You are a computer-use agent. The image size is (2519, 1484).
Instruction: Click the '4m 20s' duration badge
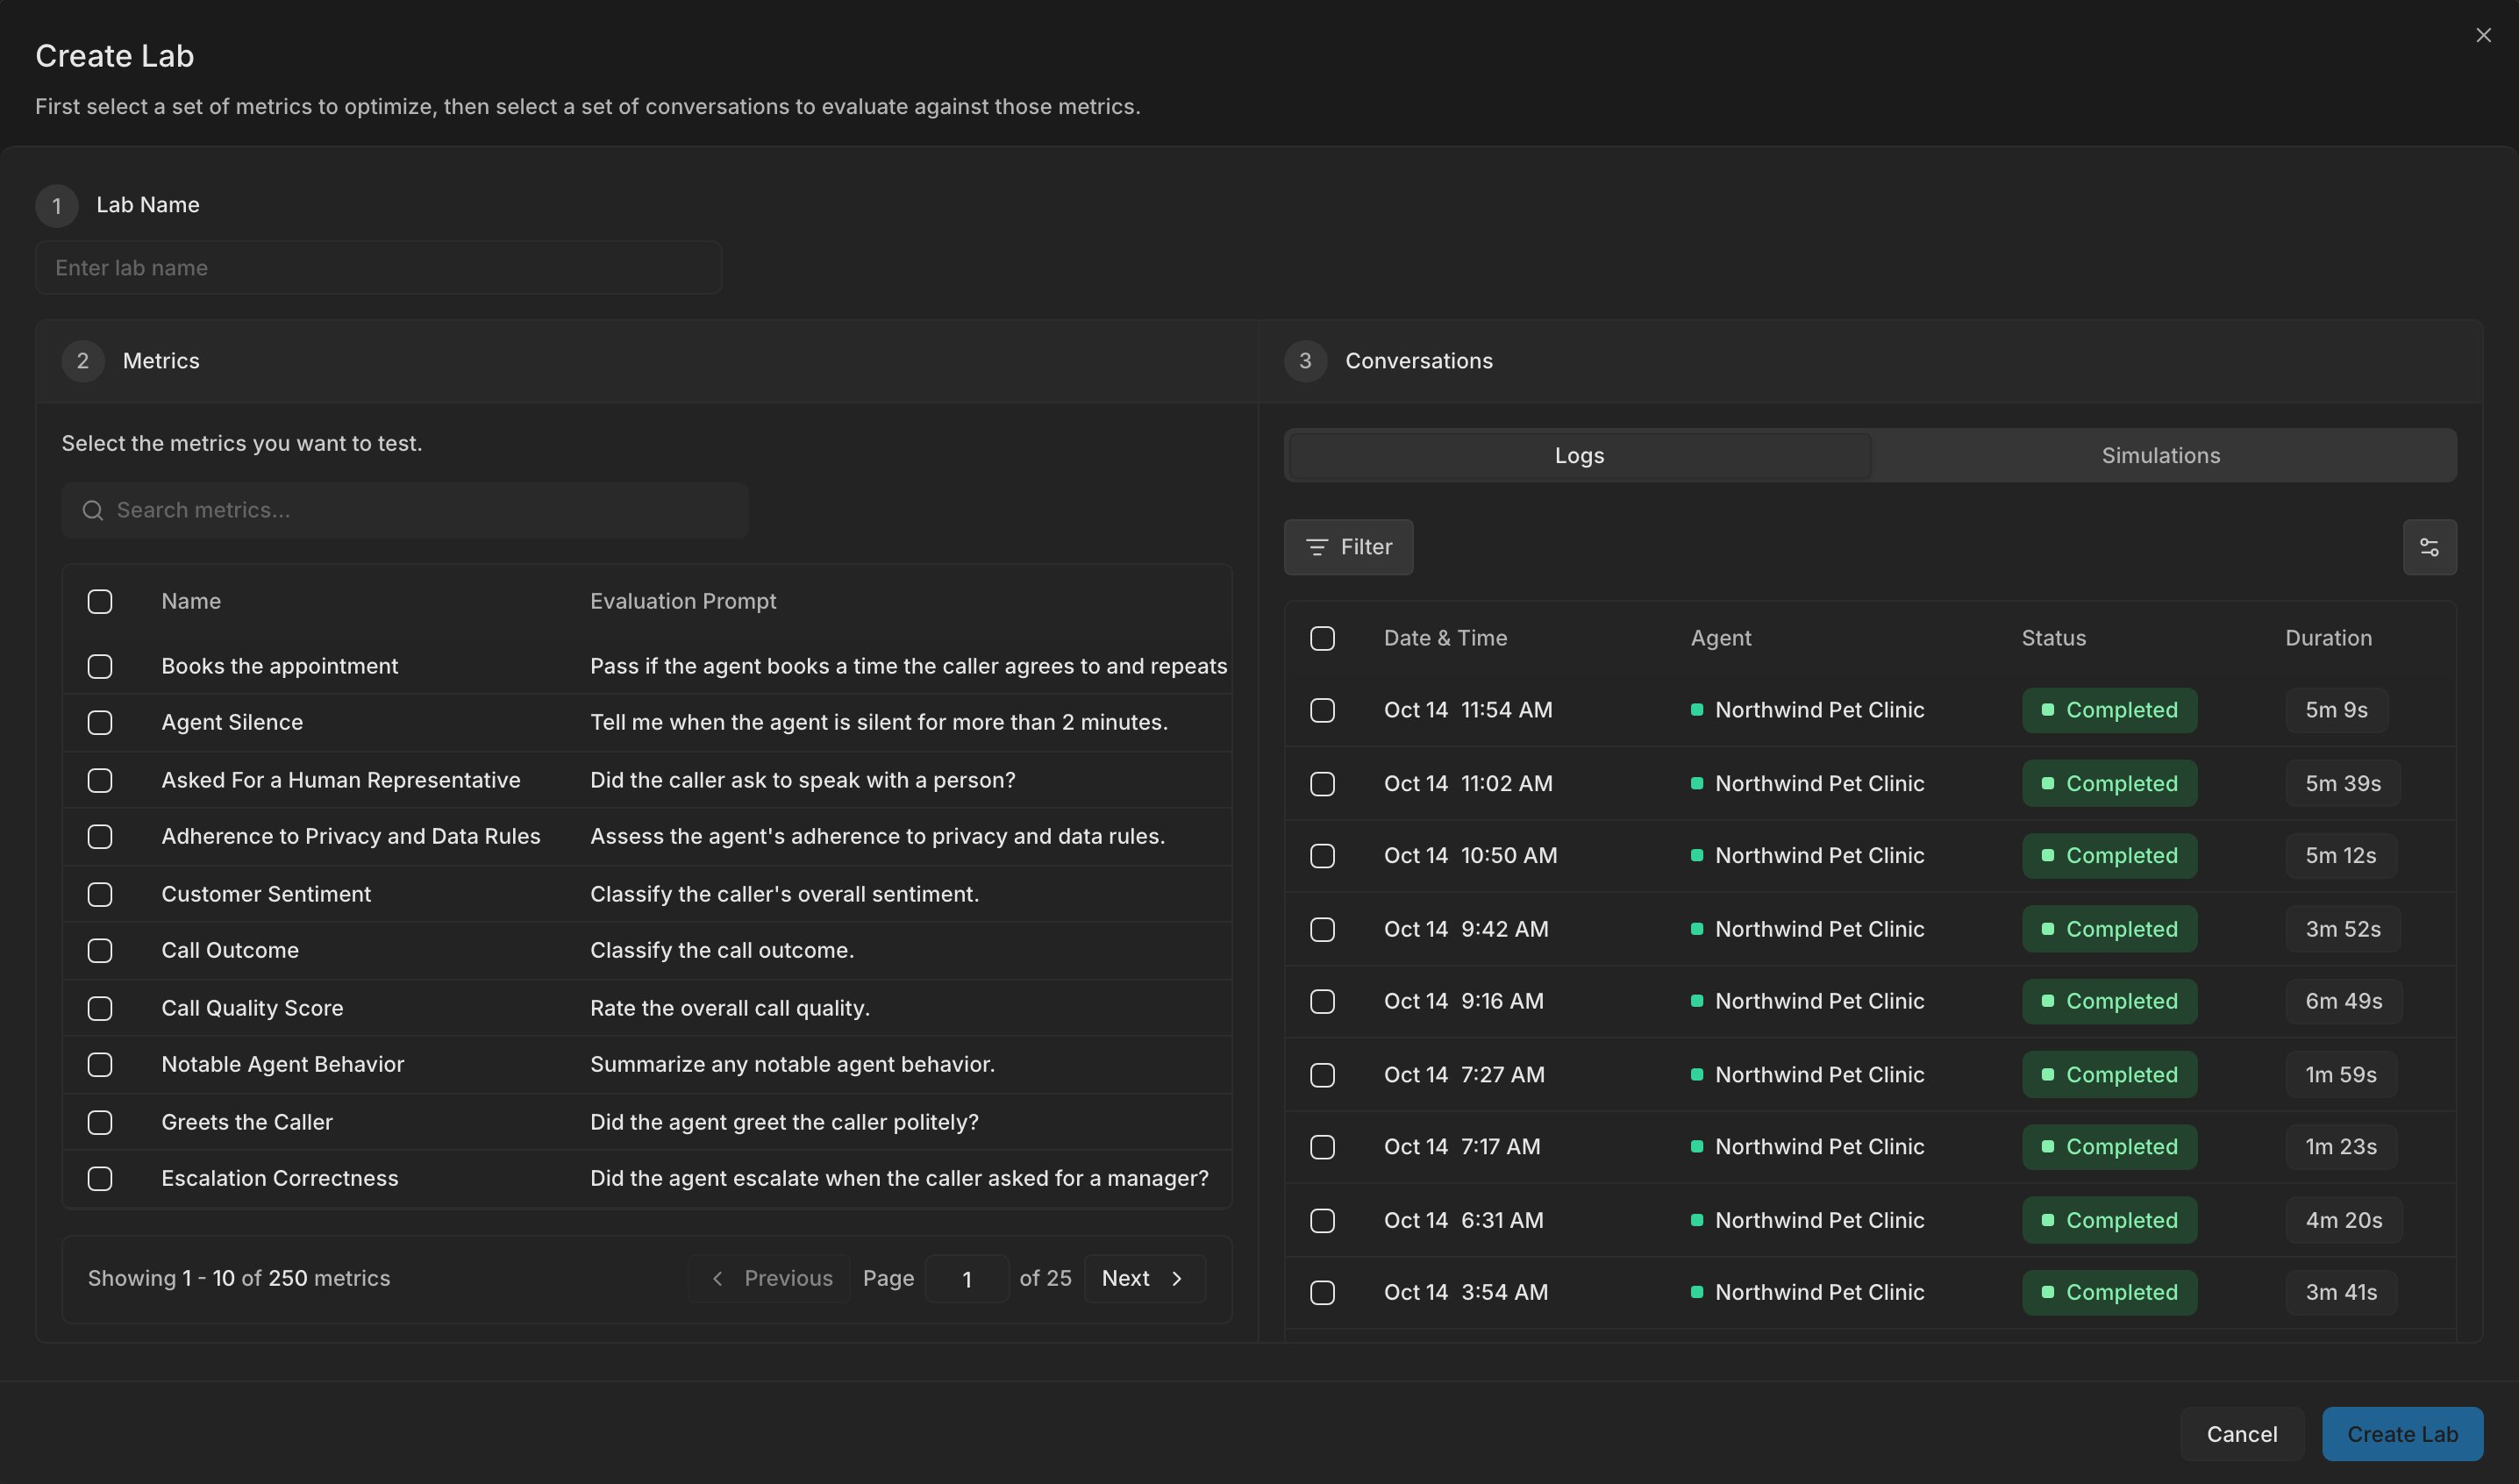tap(2343, 1220)
